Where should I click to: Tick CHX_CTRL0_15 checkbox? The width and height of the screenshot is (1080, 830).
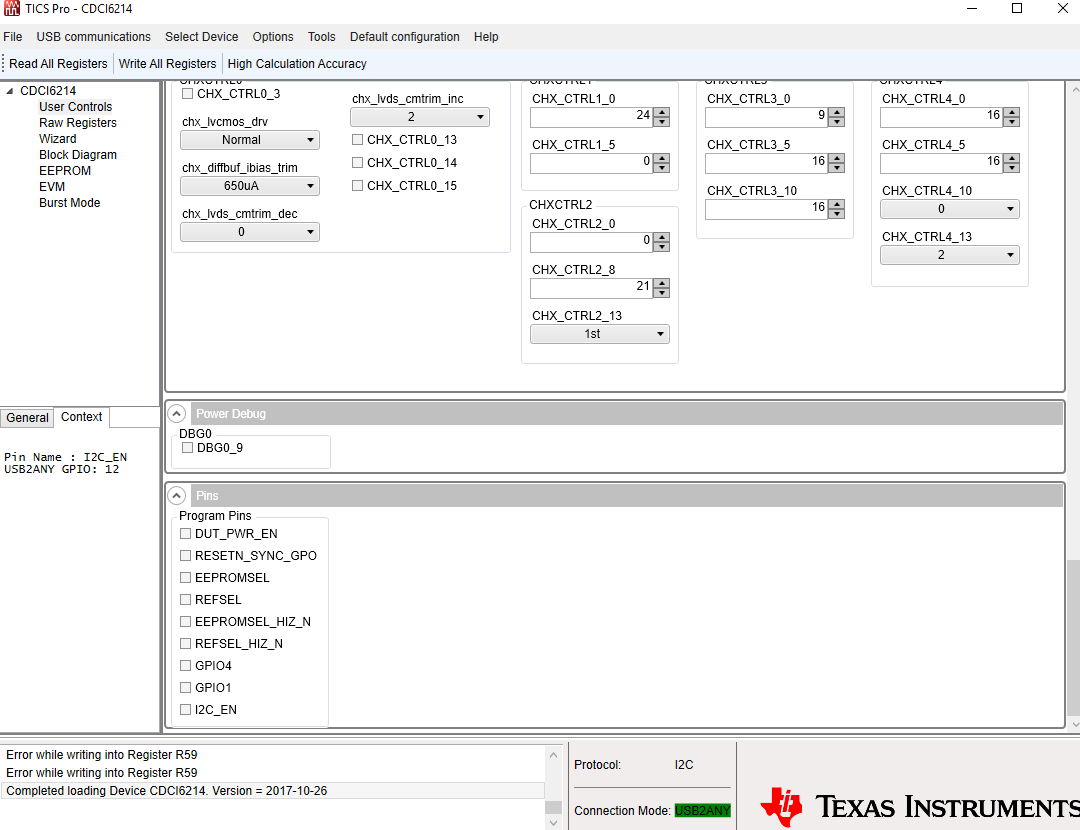pyautogui.click(x=357, y=185)
